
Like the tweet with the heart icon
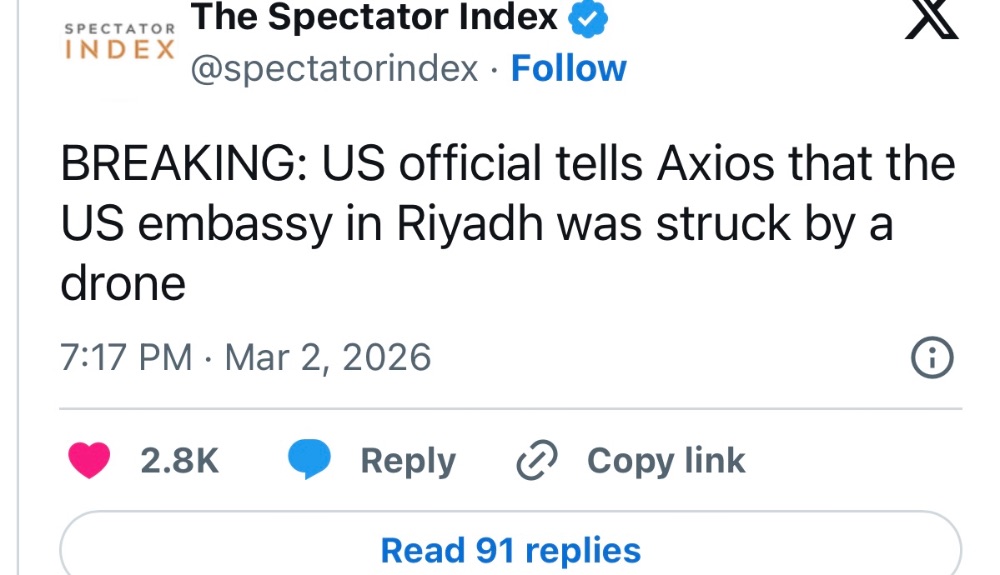[x=88, y=461]
